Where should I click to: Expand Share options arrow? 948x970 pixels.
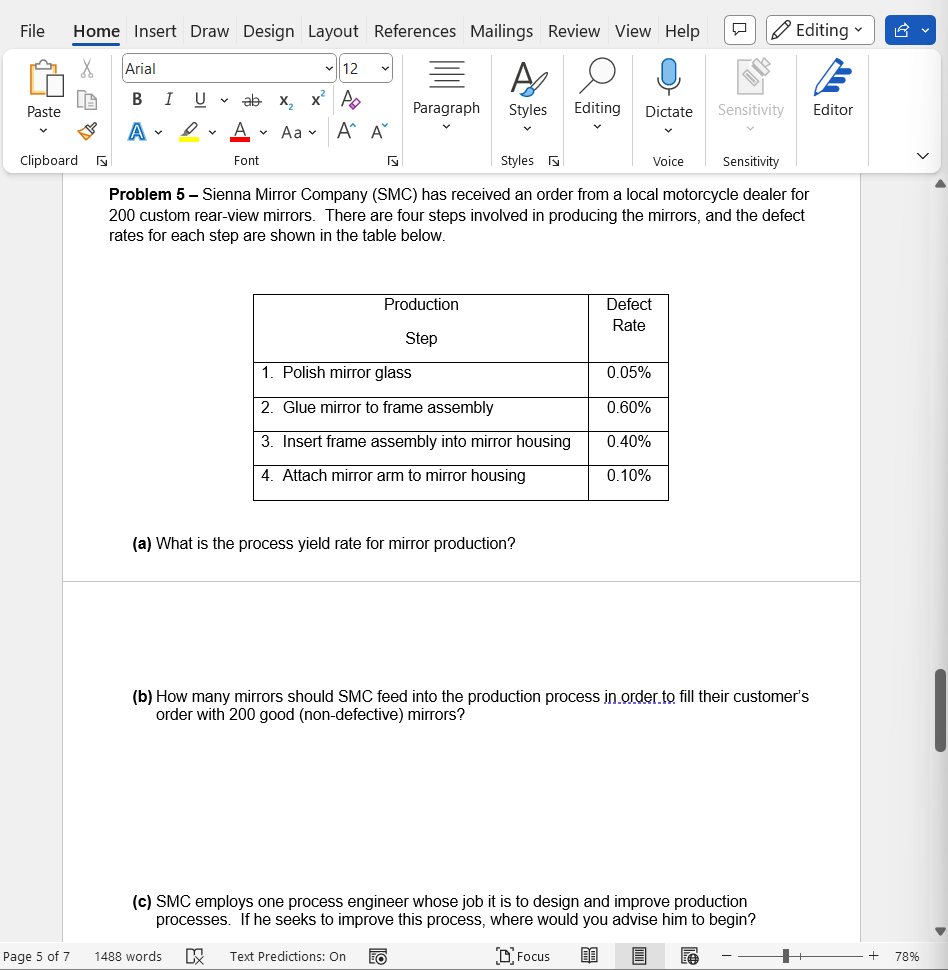click(x=926, y=30)
